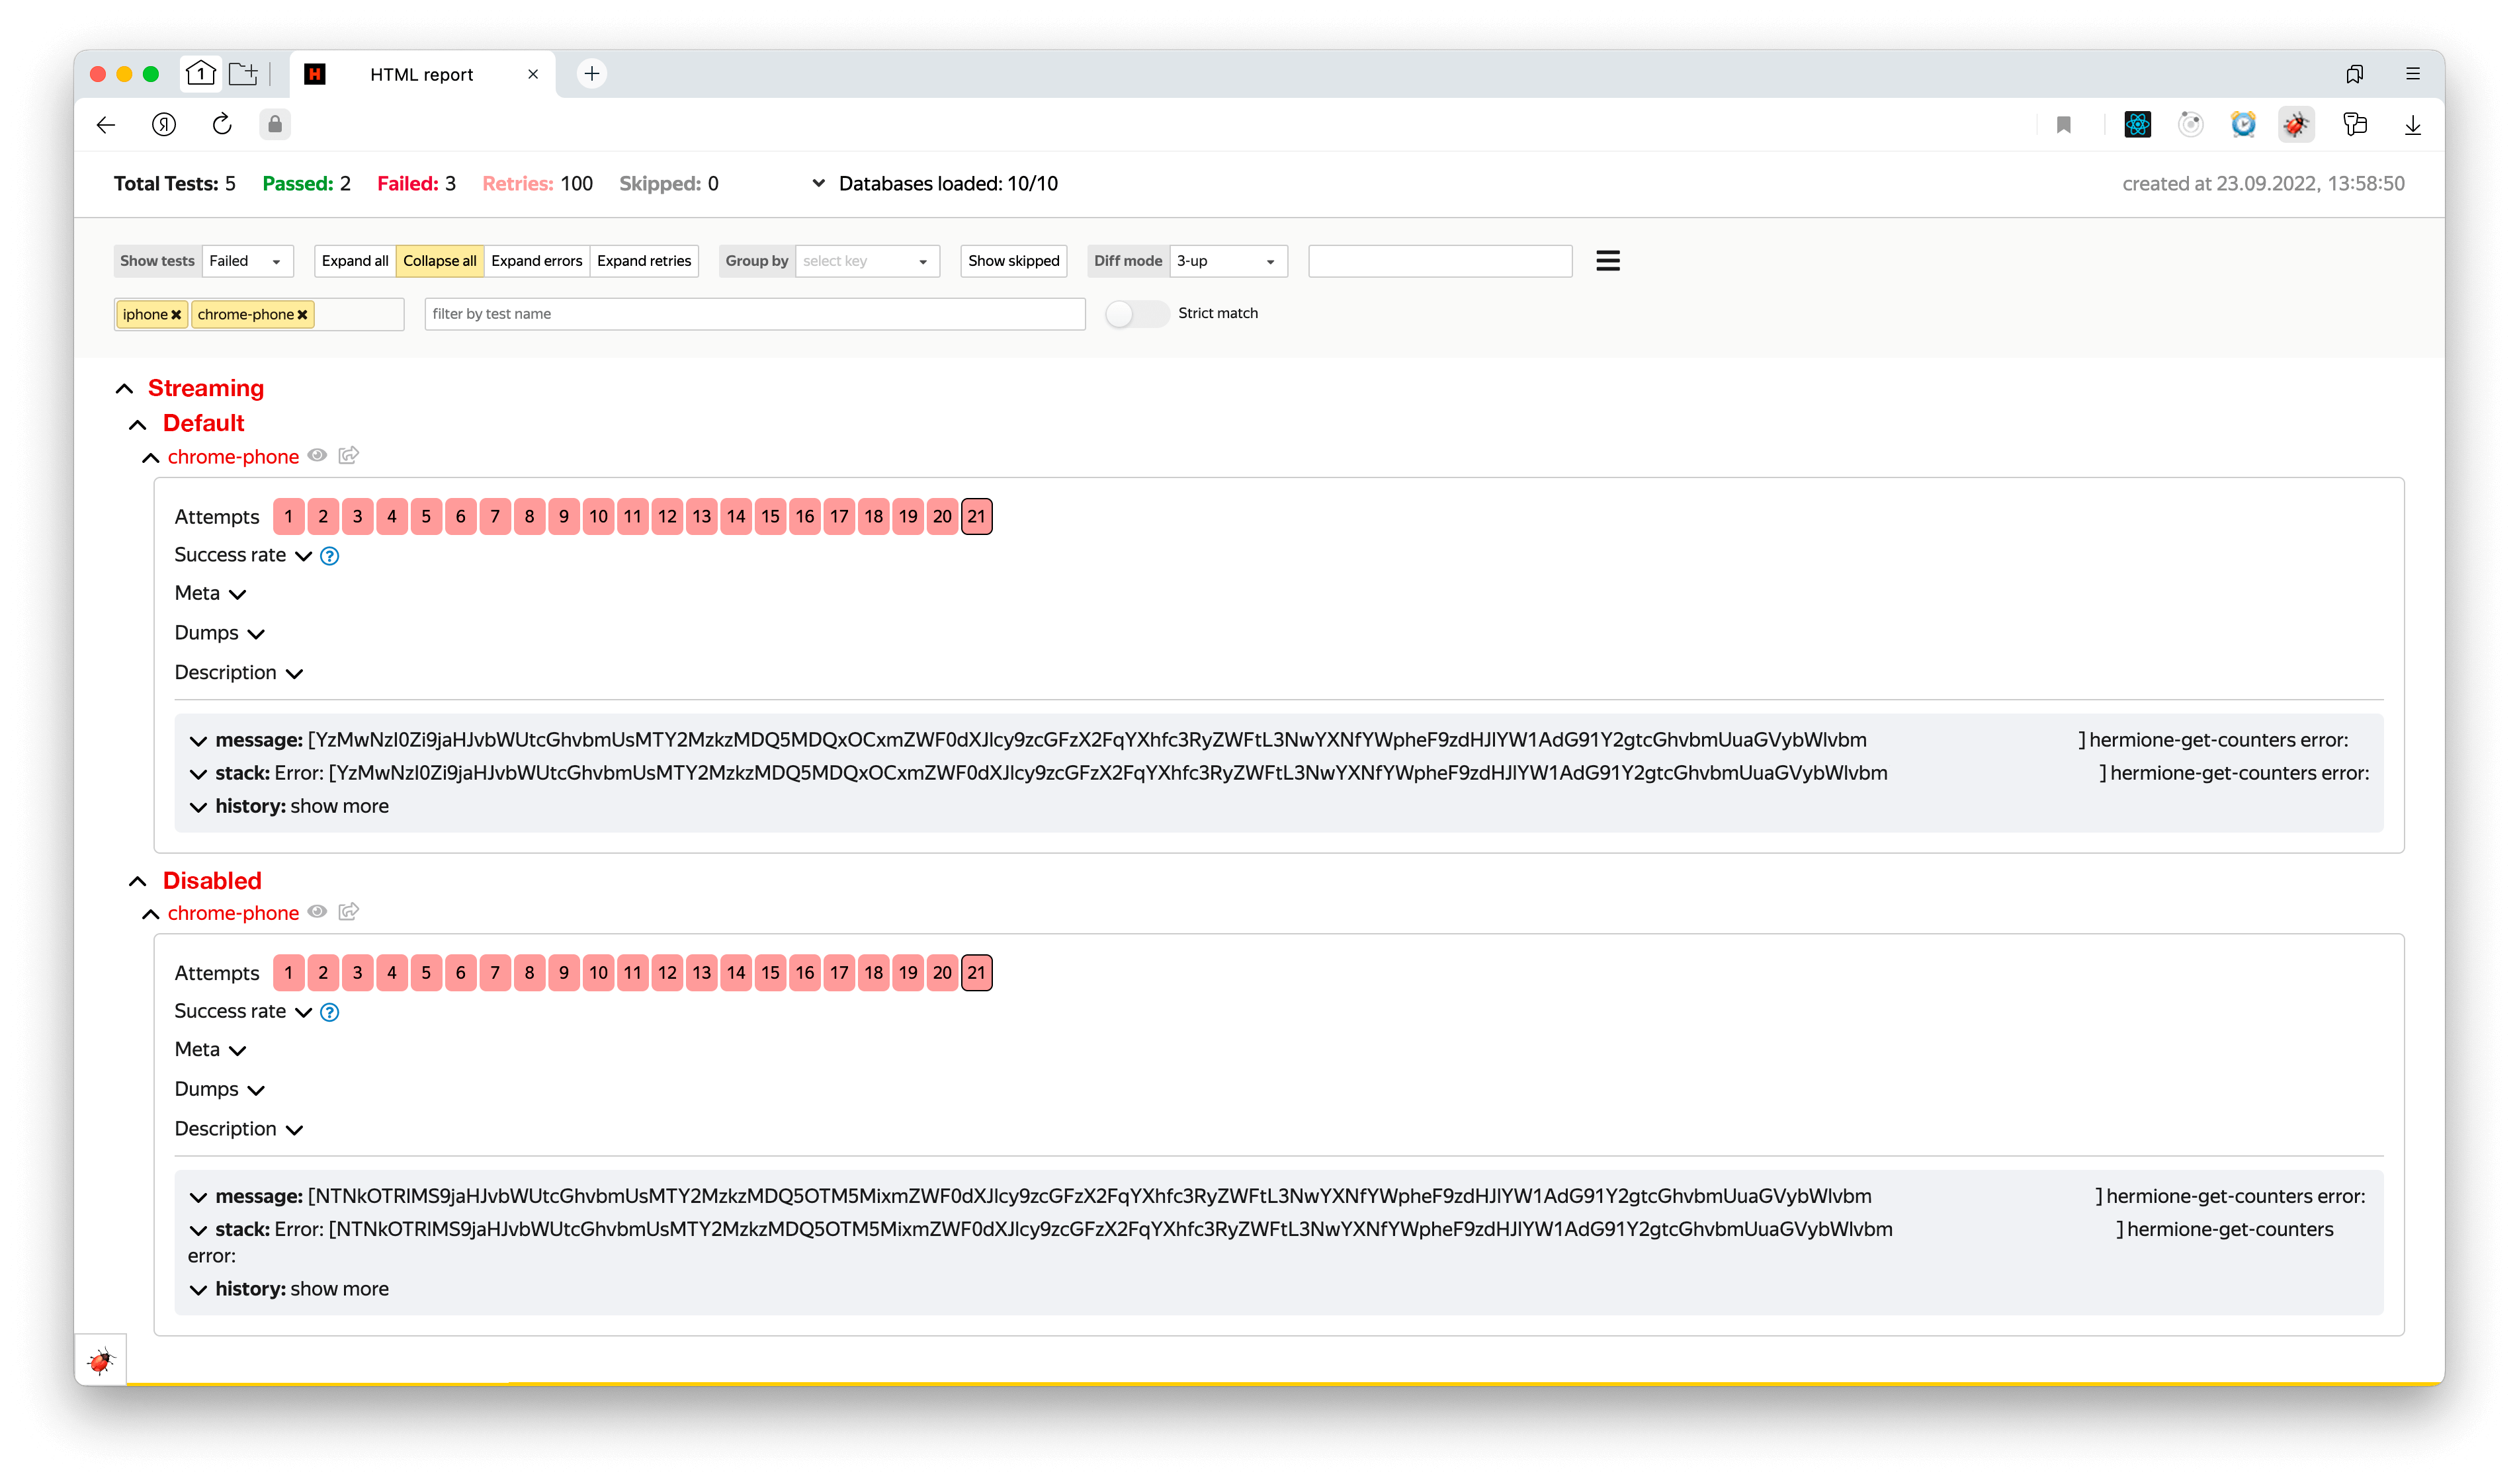Toggle eye visibility icon for Default chrome-phone
2519x1484 pixels.
pos(317,456)
